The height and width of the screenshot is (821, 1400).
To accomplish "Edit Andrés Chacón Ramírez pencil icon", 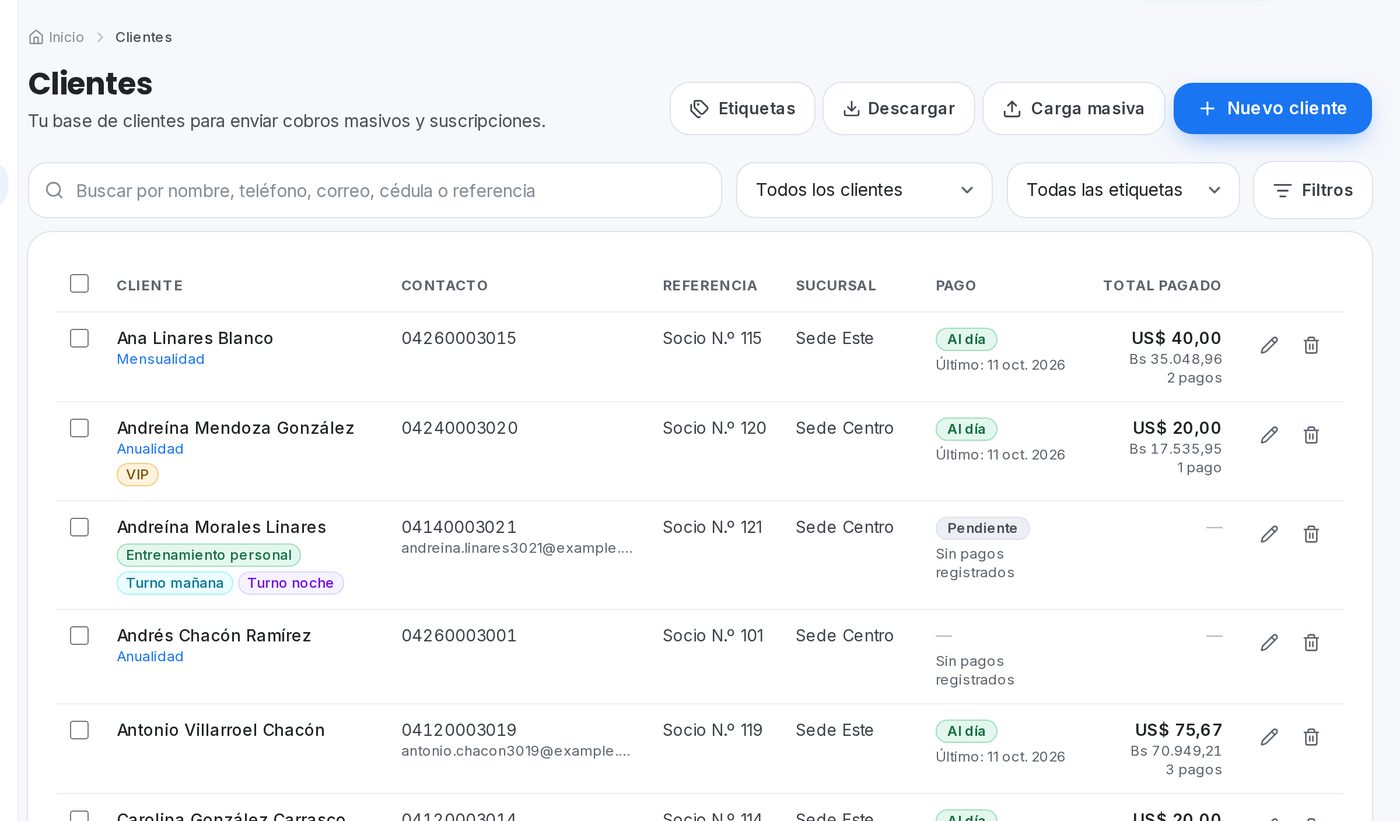I will (1269, 642).
